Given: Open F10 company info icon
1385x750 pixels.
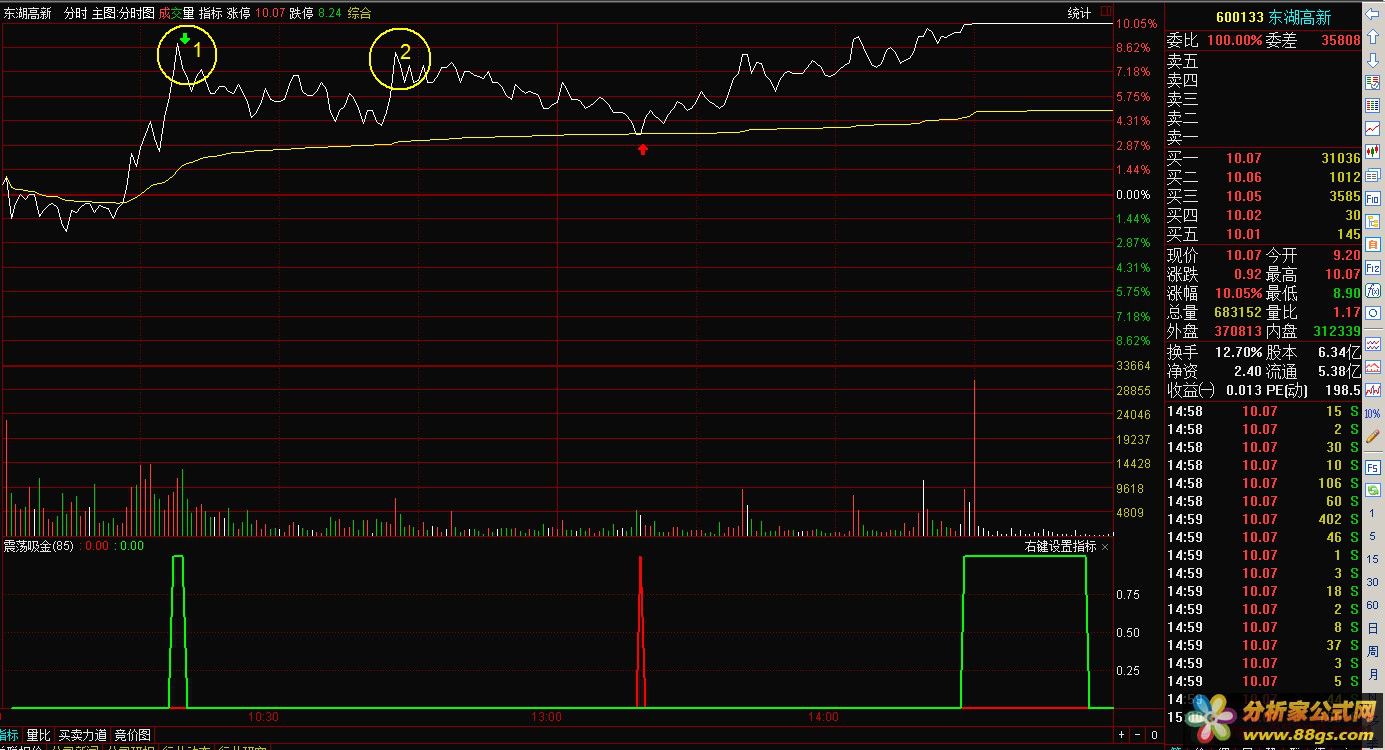Looking at the screenshot, I should click(1373, 198).
